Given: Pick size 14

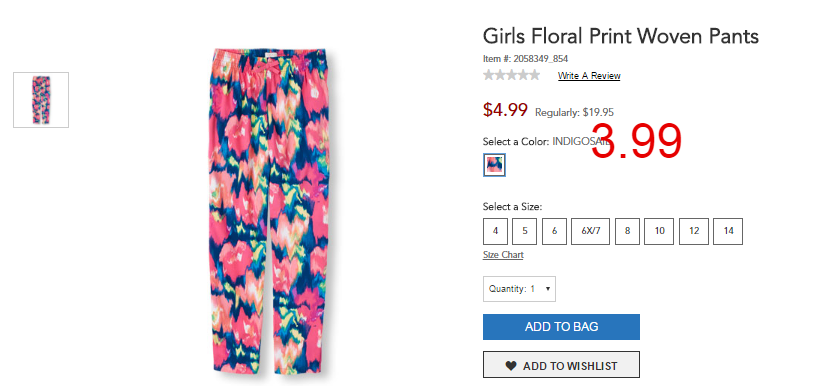Looking at the screenshot, I should (x=728, y=231).
